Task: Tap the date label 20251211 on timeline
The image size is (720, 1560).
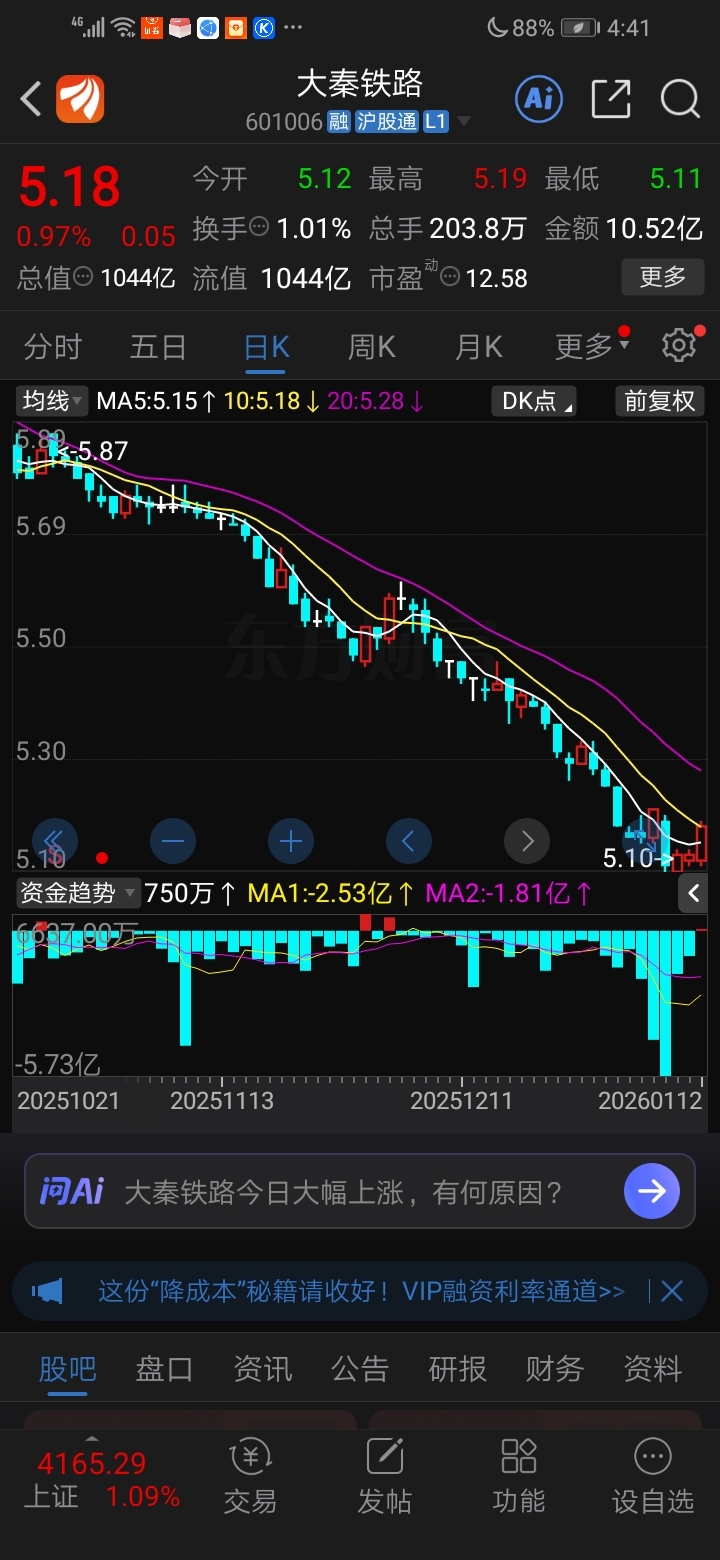Action: pos(461,1101)
